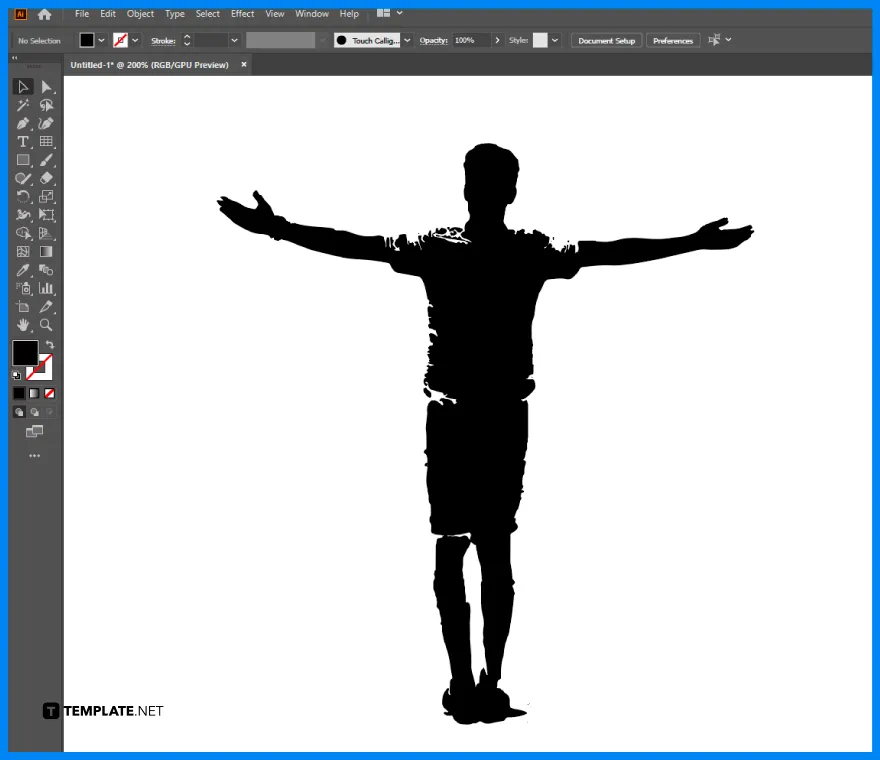
Task: Open the Preferences dialog
Action: click(x=672, y=40)
